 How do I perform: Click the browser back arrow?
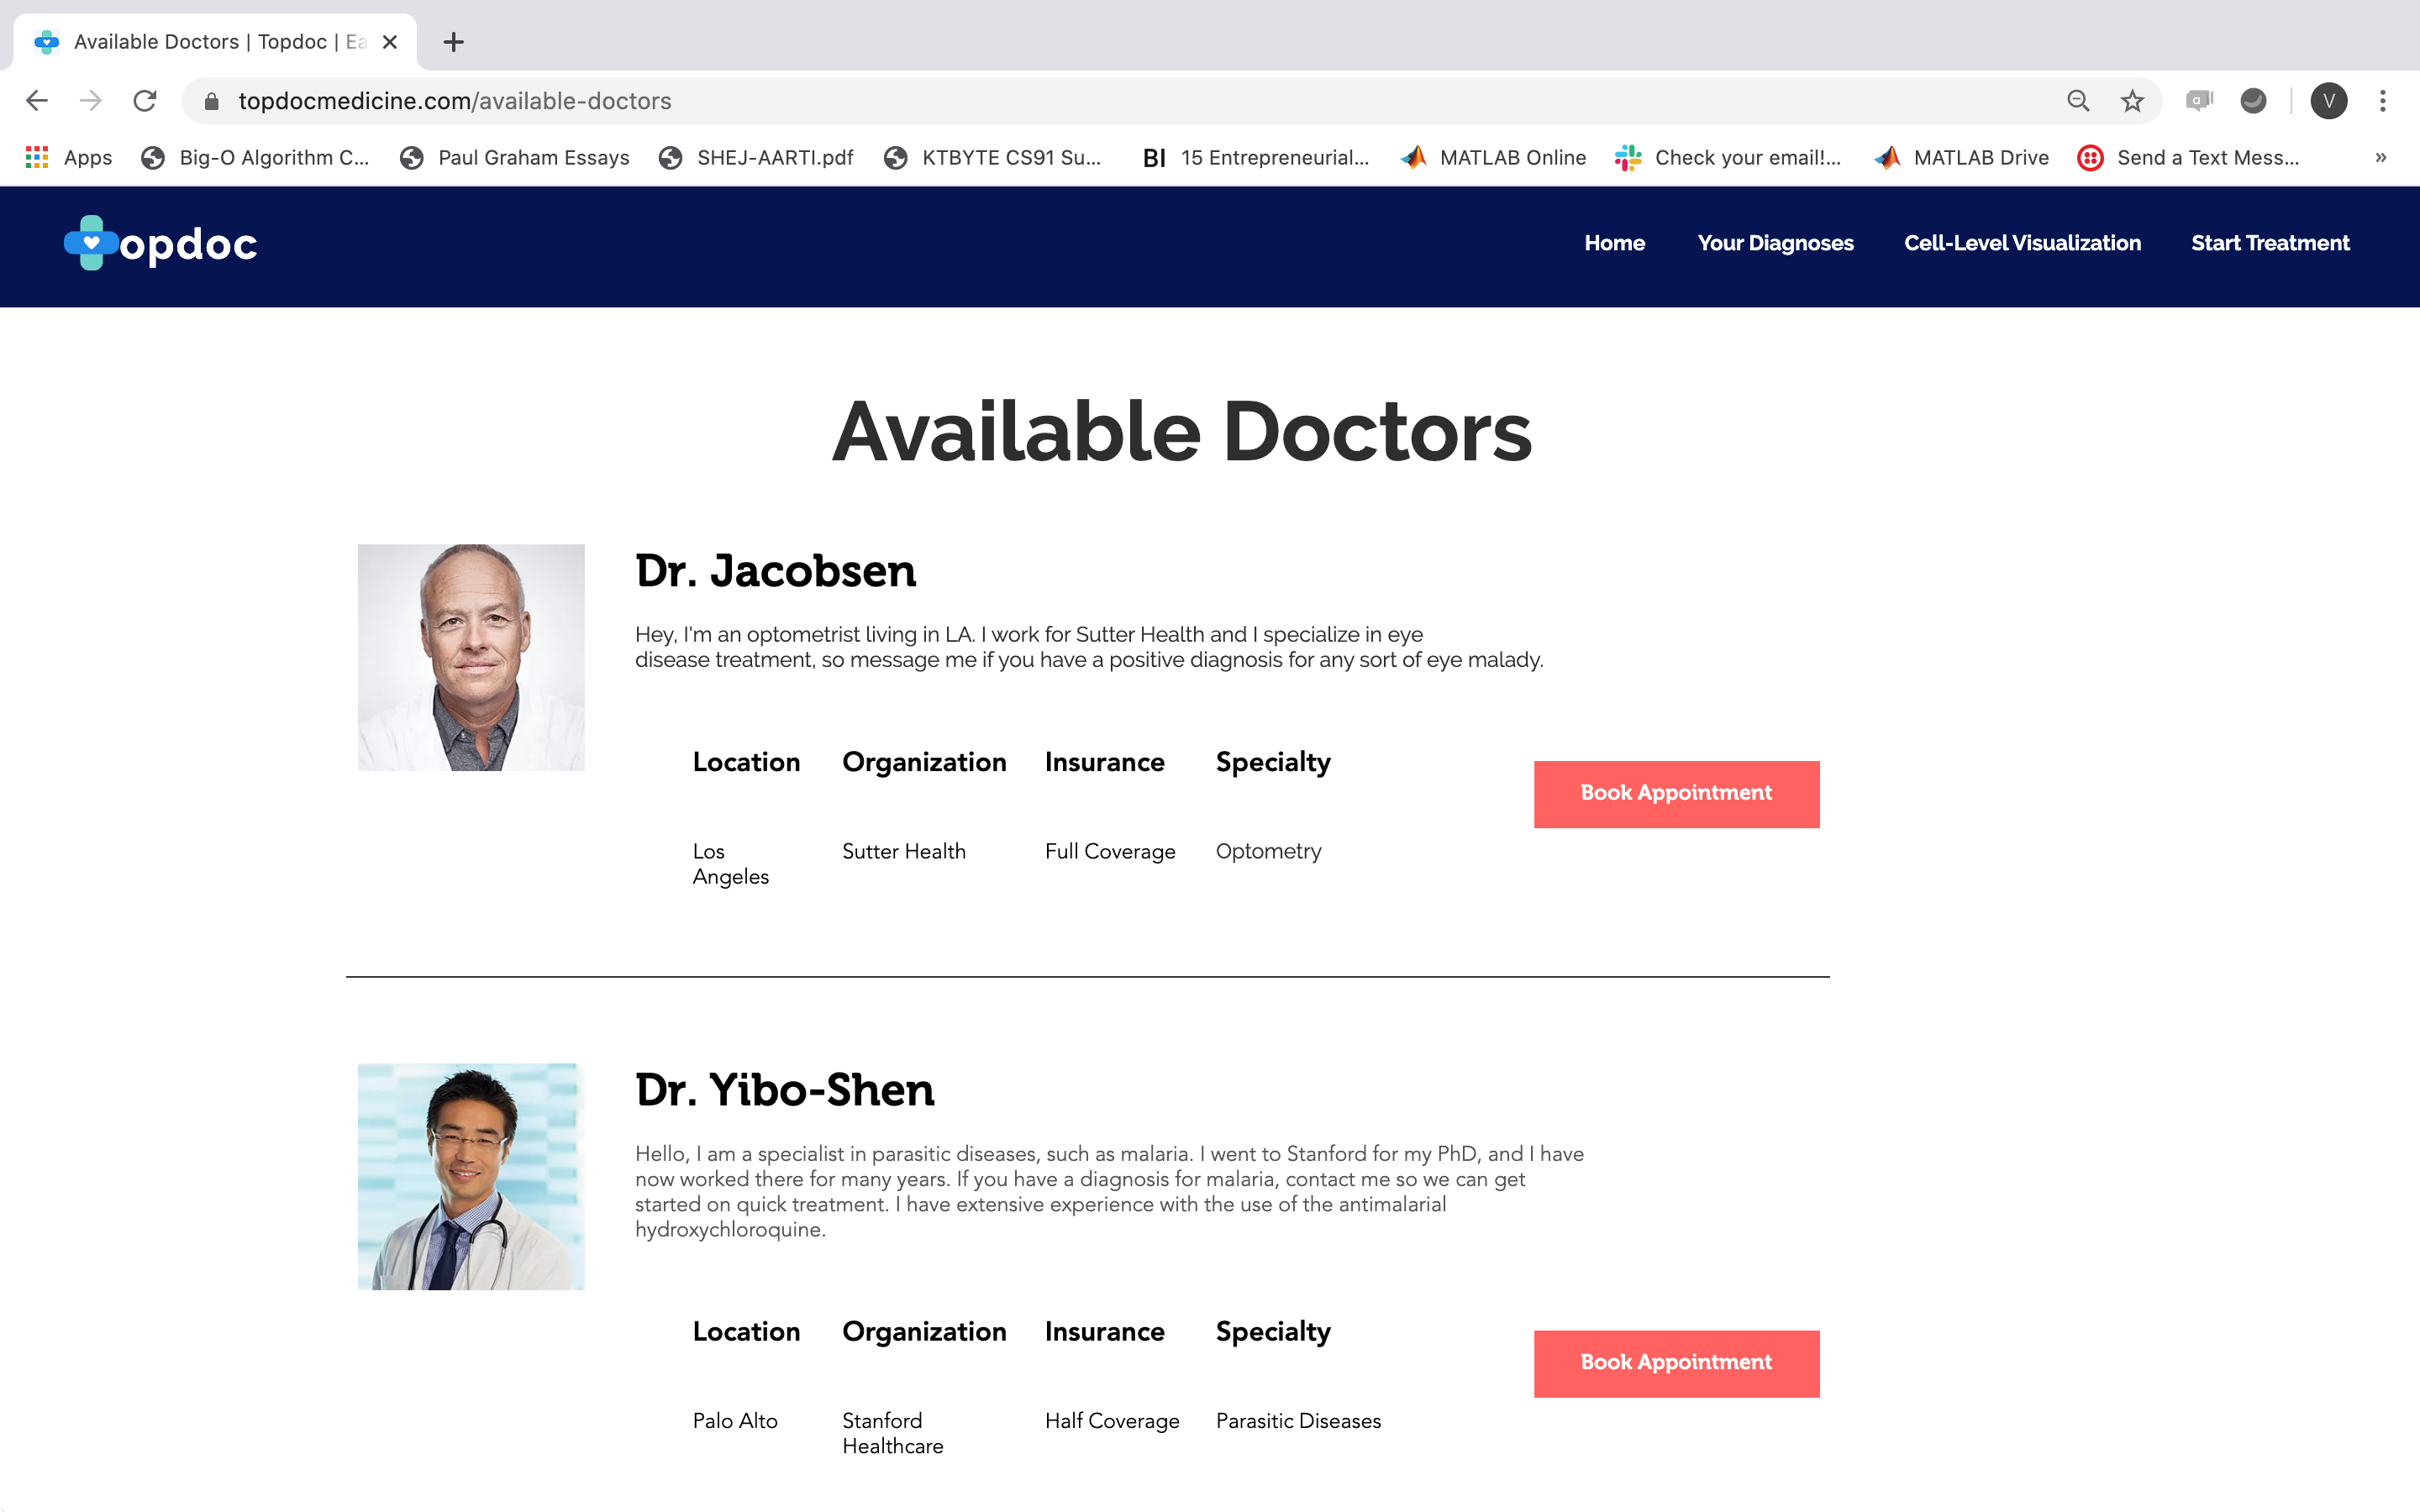[x=37, y=101]
